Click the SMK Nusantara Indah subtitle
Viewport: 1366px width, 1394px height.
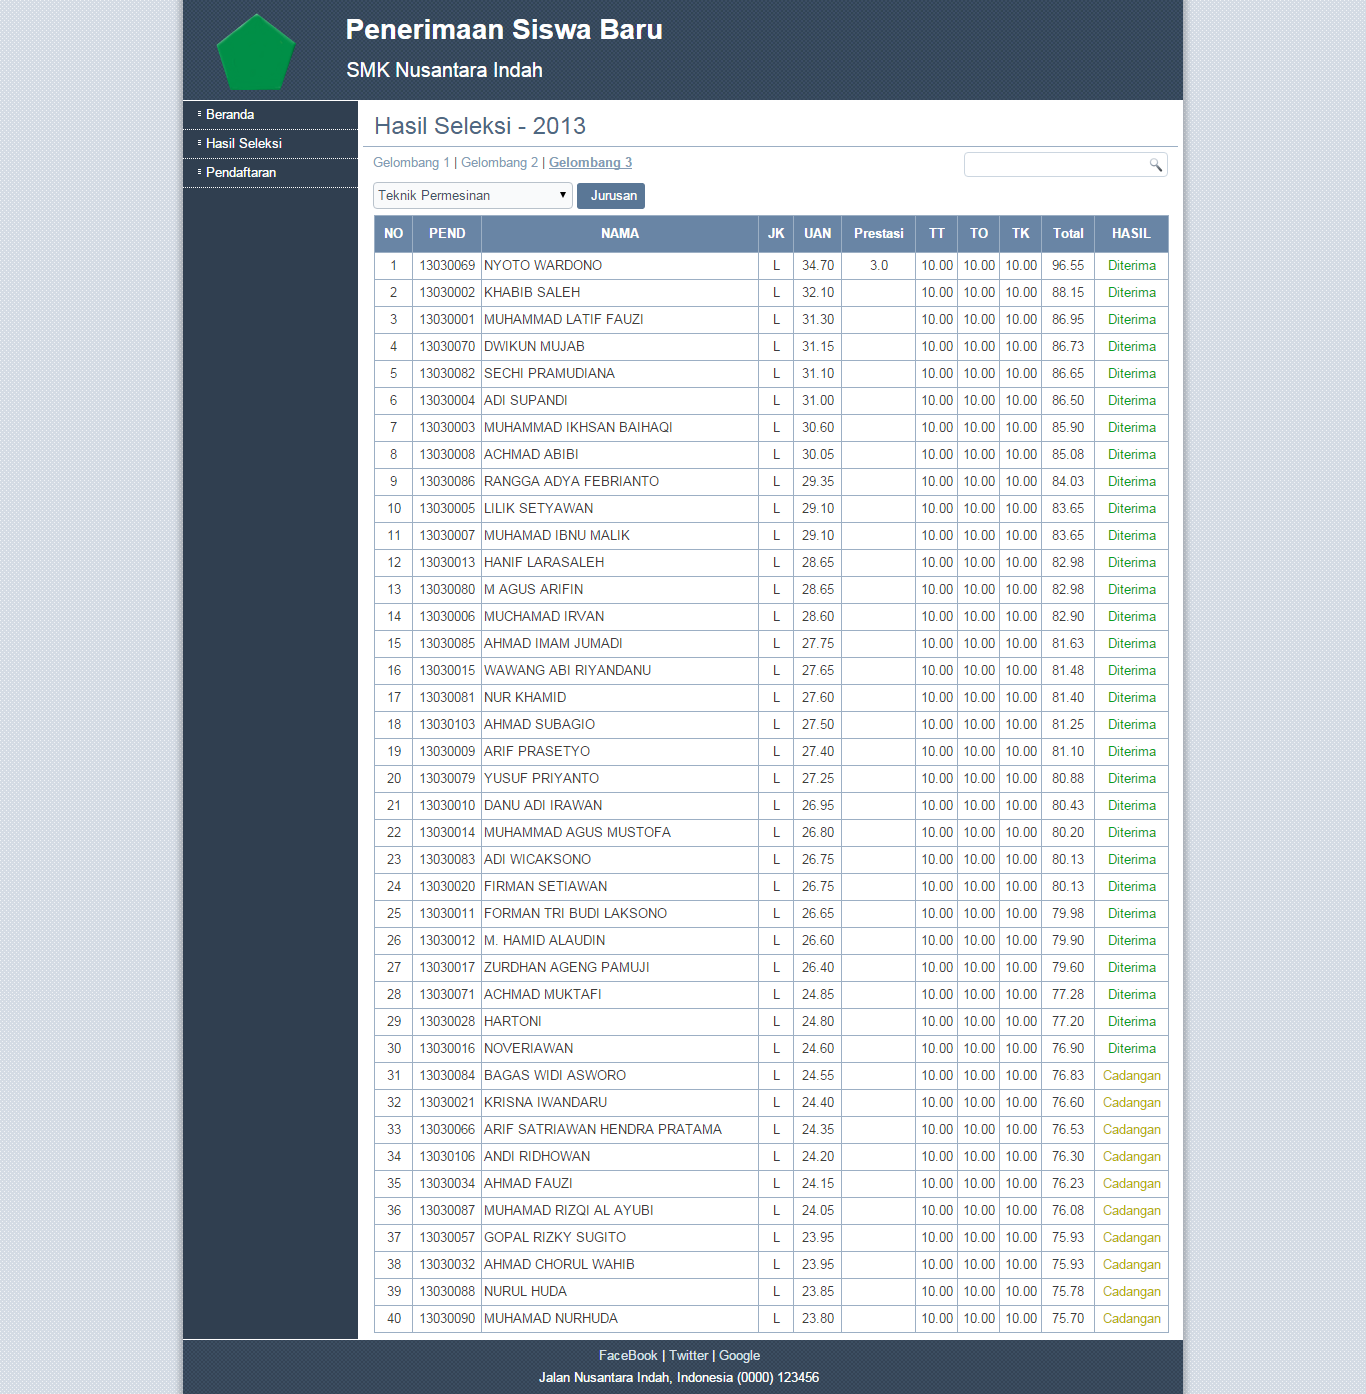coord(444,70)
